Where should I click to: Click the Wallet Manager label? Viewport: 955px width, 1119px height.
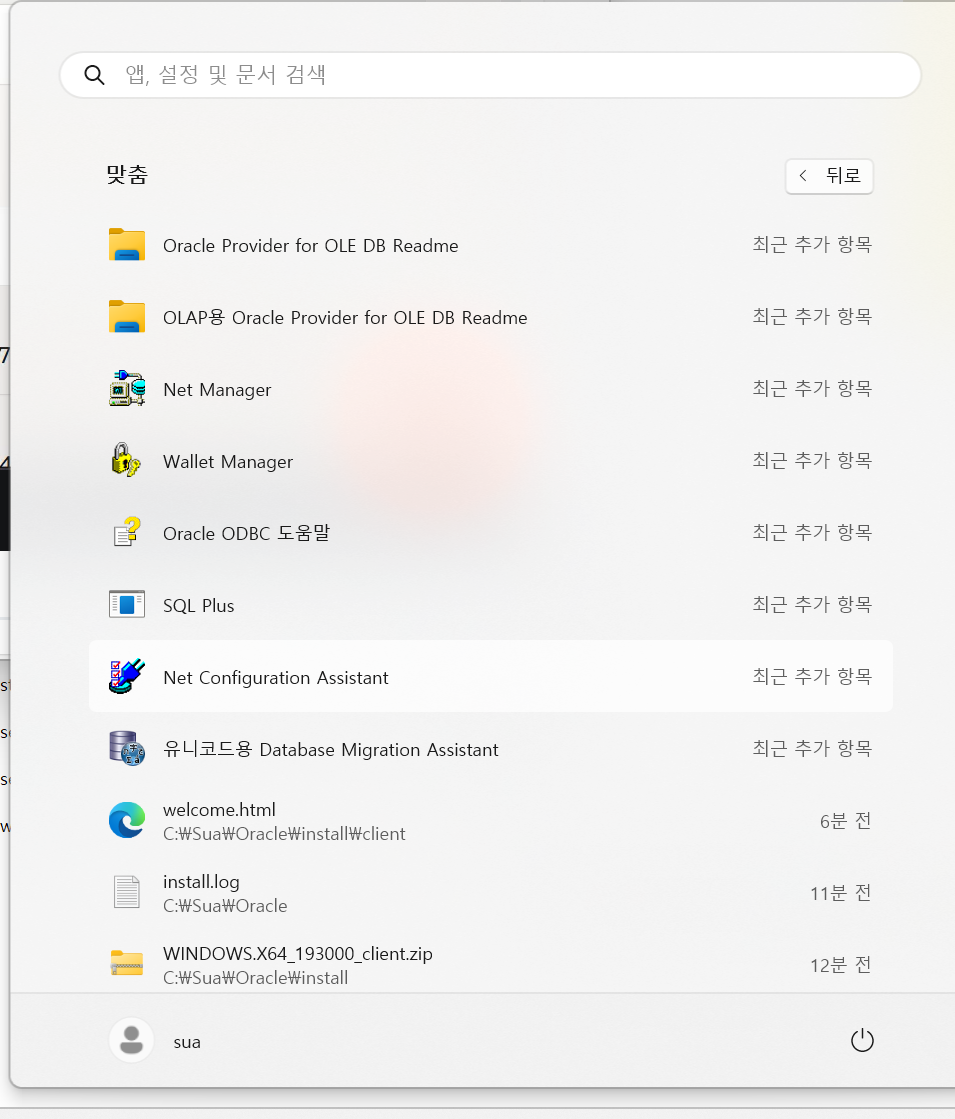pos(228,462)
